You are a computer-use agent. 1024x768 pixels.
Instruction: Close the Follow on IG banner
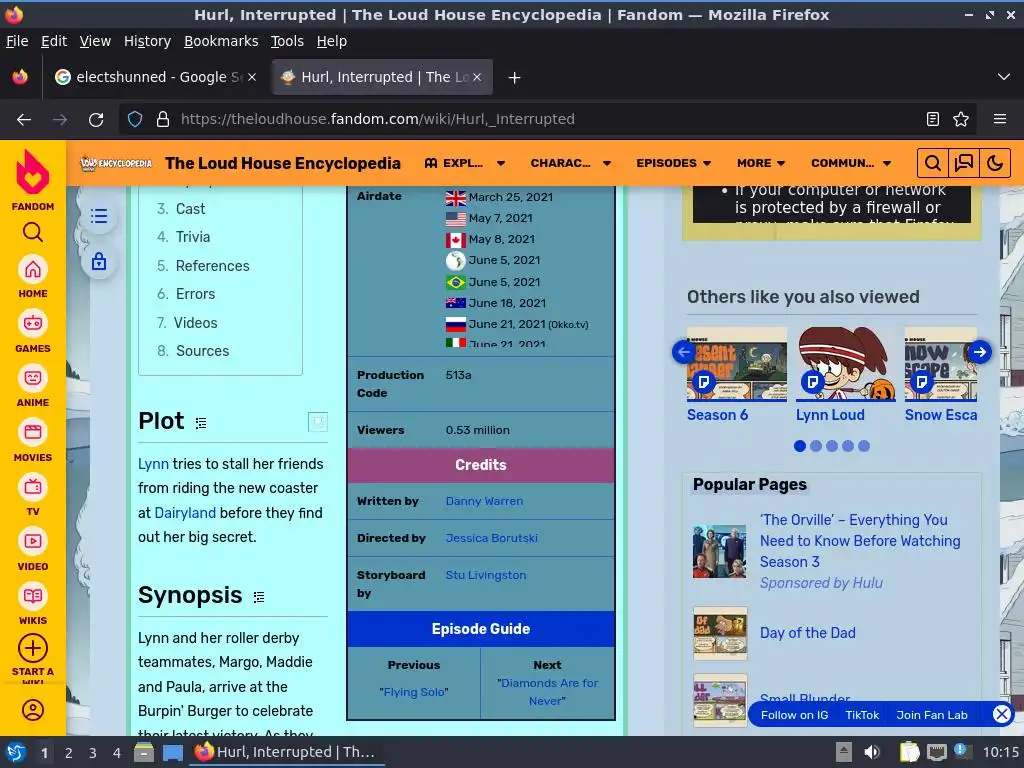coord(1002,714)
